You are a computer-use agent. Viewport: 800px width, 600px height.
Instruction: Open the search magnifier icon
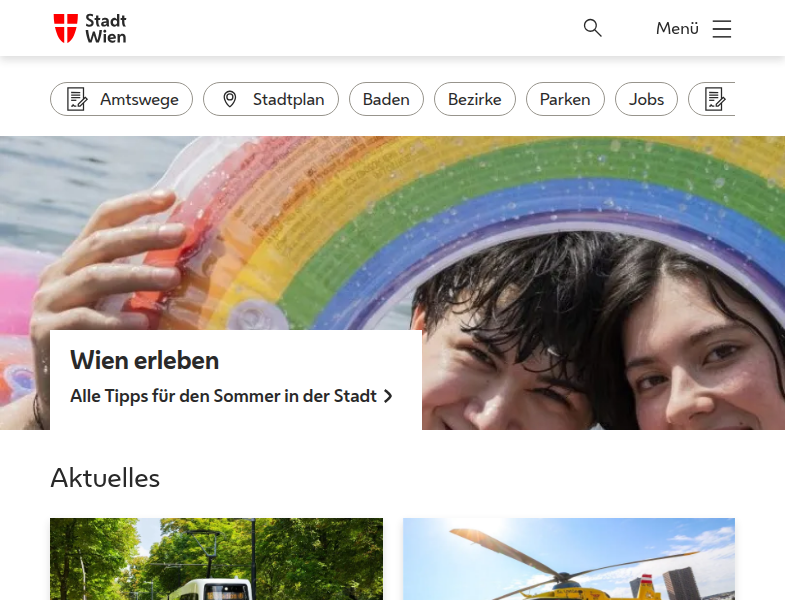(592, 28)
